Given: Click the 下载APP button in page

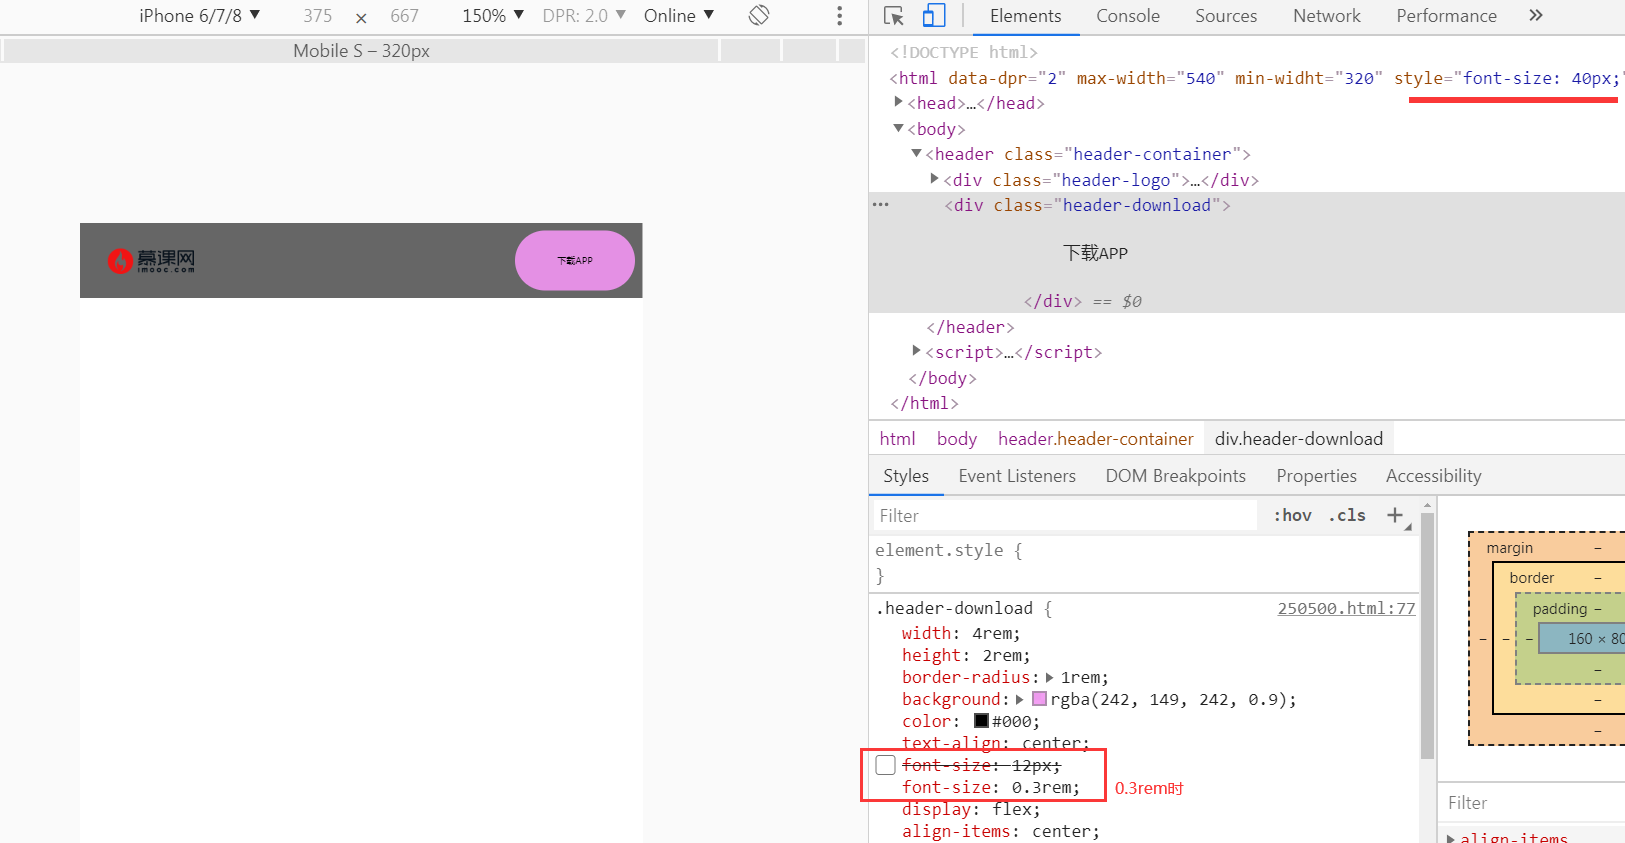Looking at the screenshot, I should (x=575, y=261).
